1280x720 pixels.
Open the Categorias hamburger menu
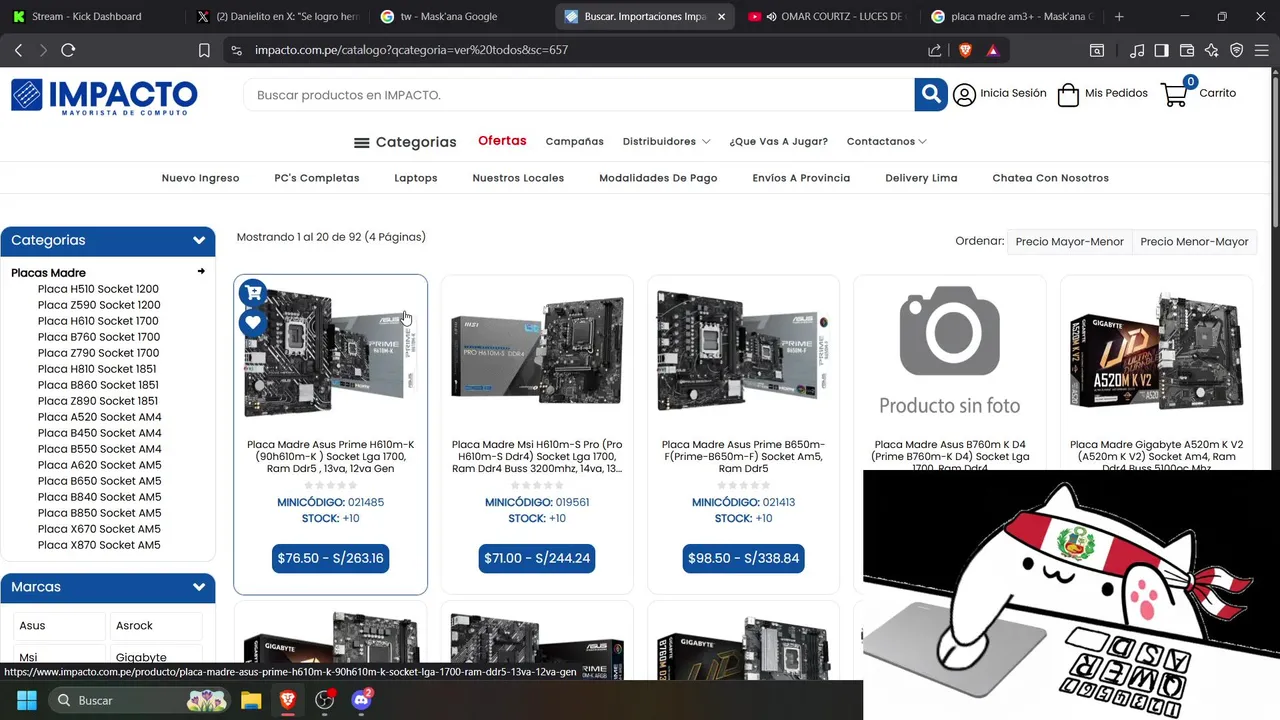click(405, 142)
